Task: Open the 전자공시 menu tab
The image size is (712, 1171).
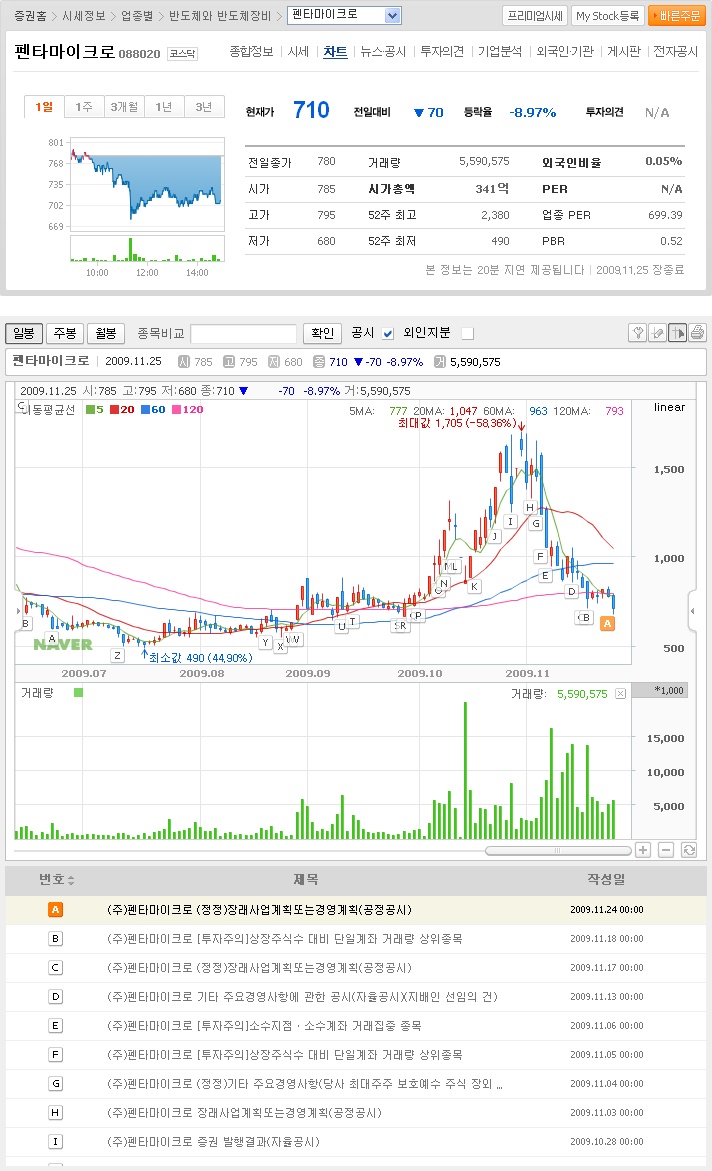Action: click(x=675, y=52)
